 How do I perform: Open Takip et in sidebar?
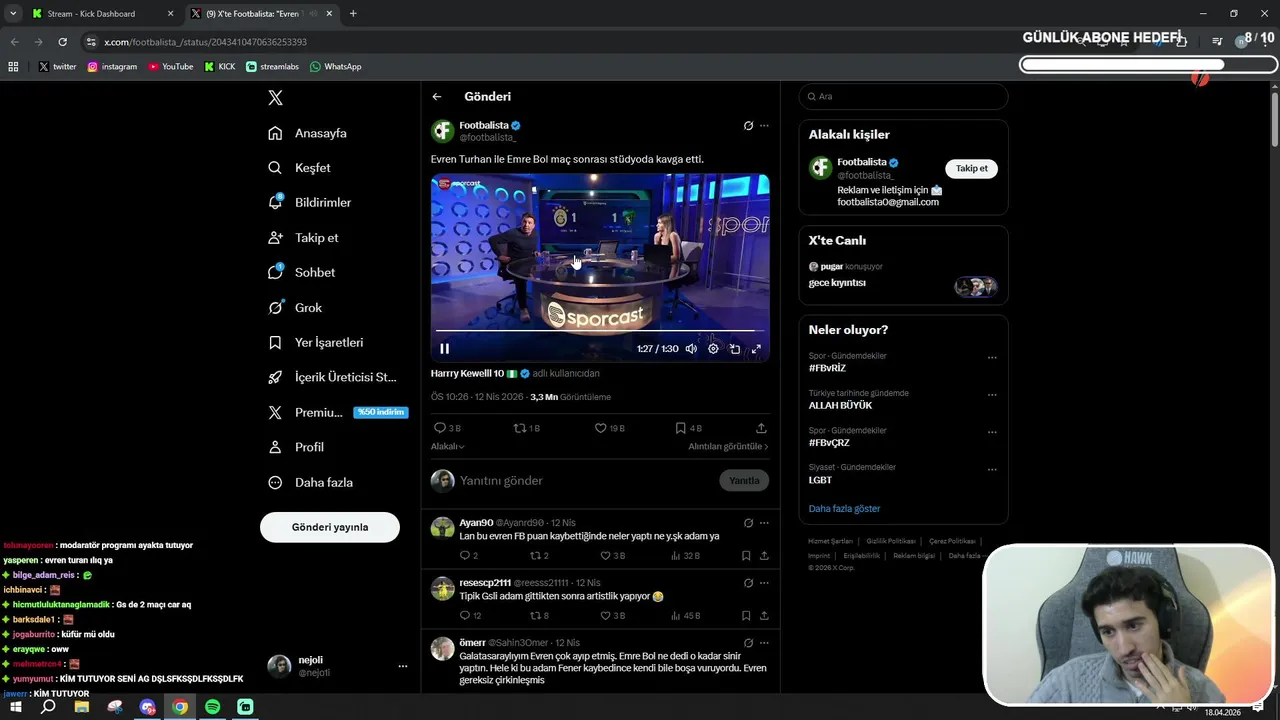(303, 238)
